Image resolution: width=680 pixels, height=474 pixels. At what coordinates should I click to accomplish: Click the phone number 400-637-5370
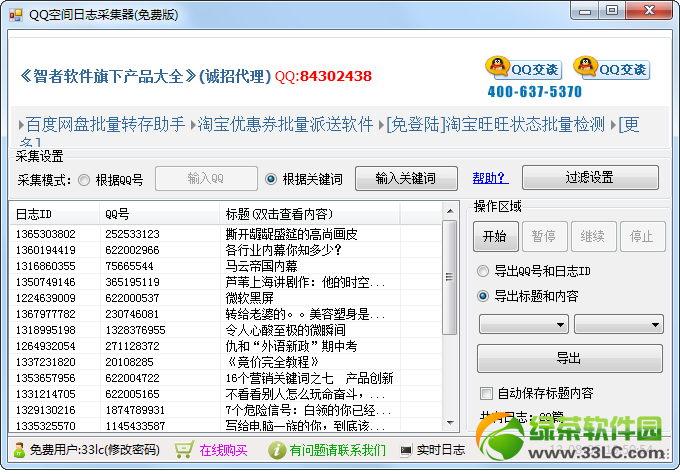pos(535,92)
